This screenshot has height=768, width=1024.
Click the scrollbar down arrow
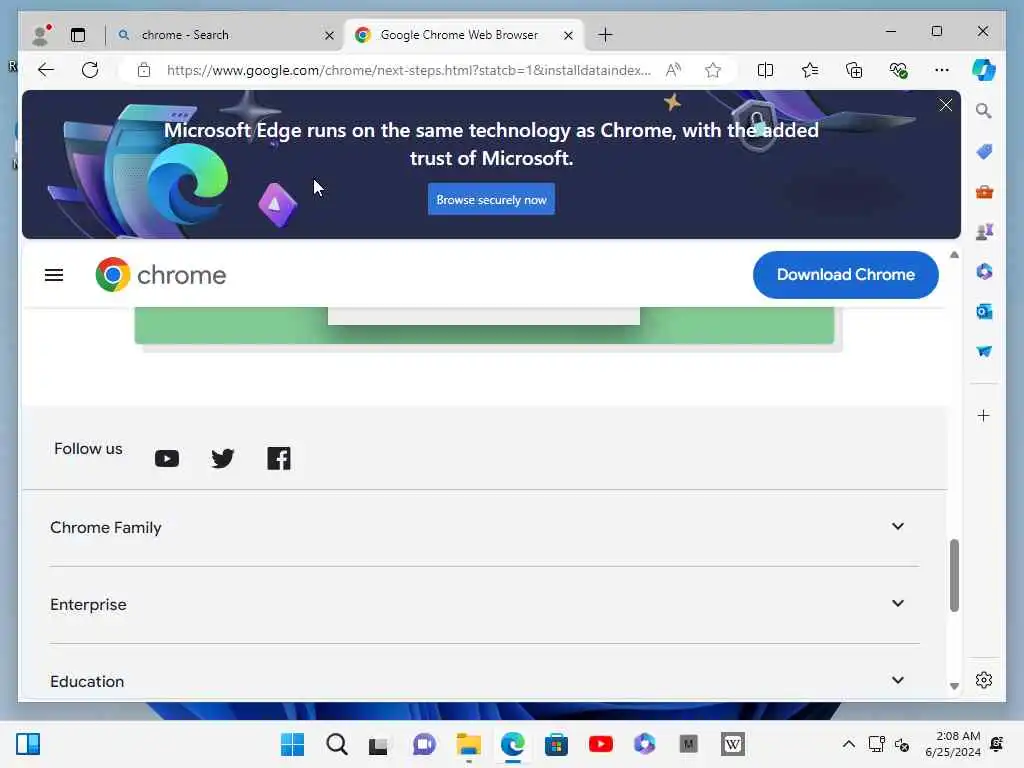tap(954, 686)
